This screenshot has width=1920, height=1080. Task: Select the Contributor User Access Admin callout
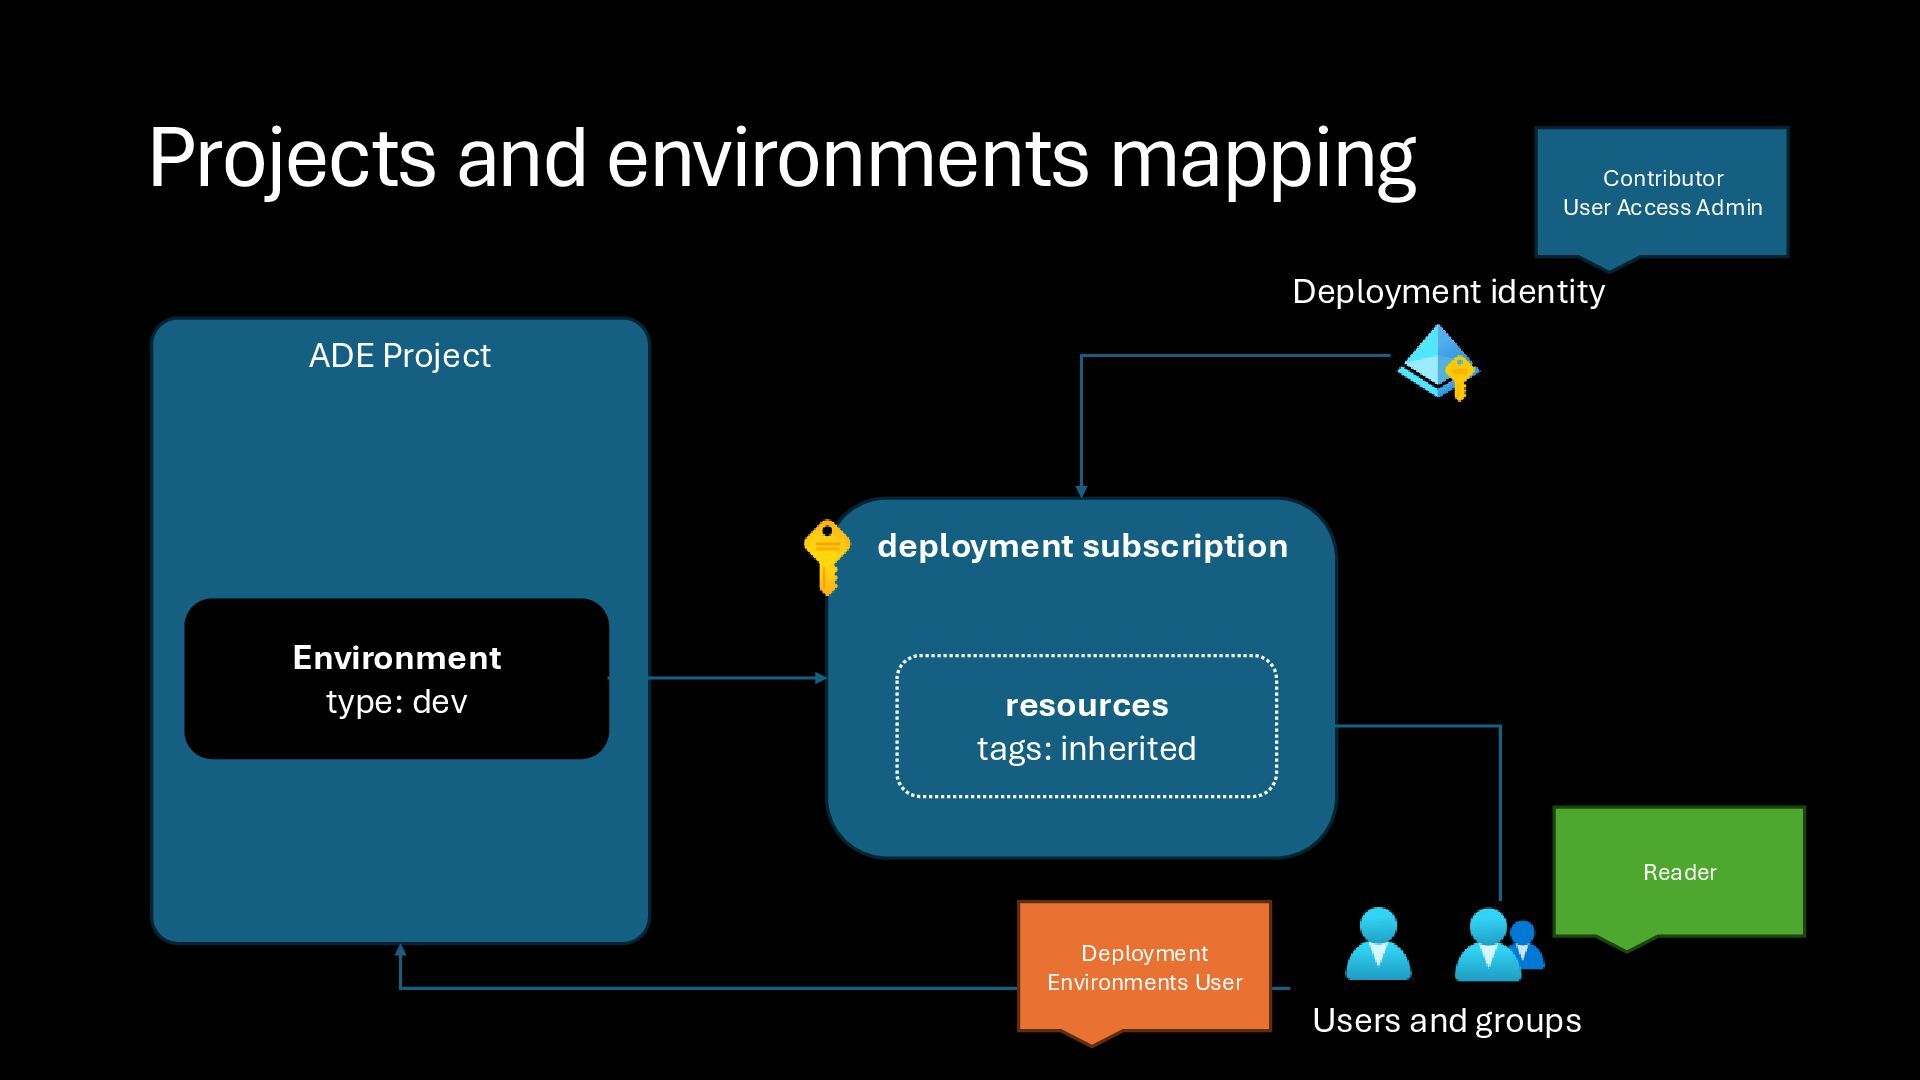tap(1662, 192)
